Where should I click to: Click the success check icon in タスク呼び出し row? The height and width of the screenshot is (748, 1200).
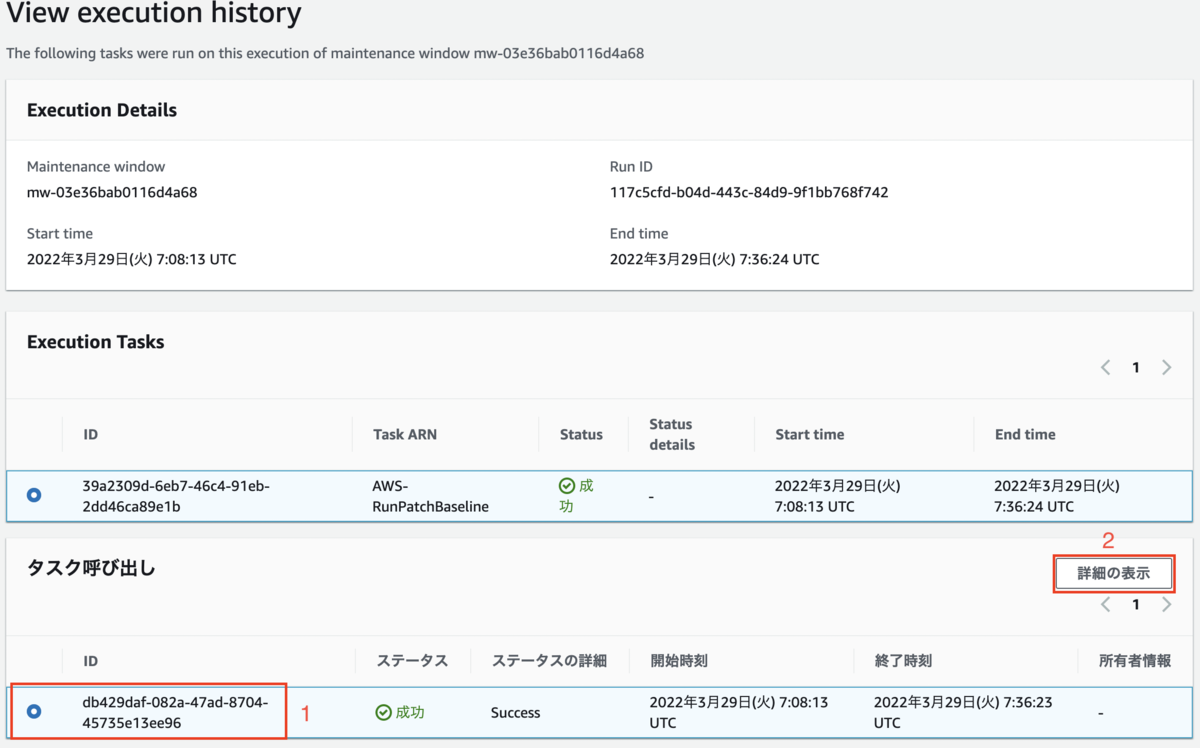coord(383,713)
